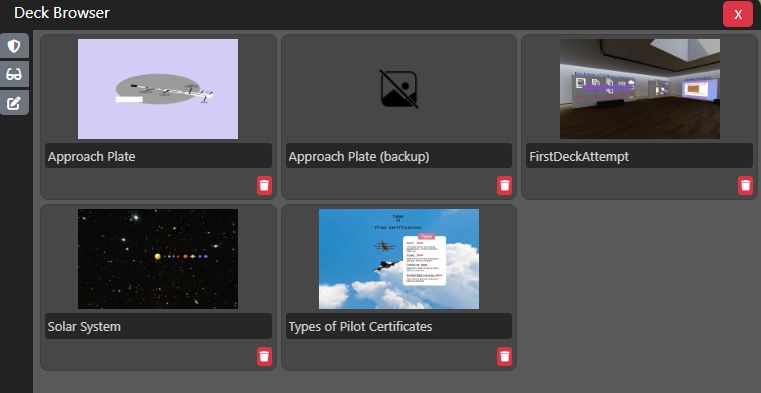
Task: Delete the Solar System deck using trash icon
Action: [x=264, y=357]
